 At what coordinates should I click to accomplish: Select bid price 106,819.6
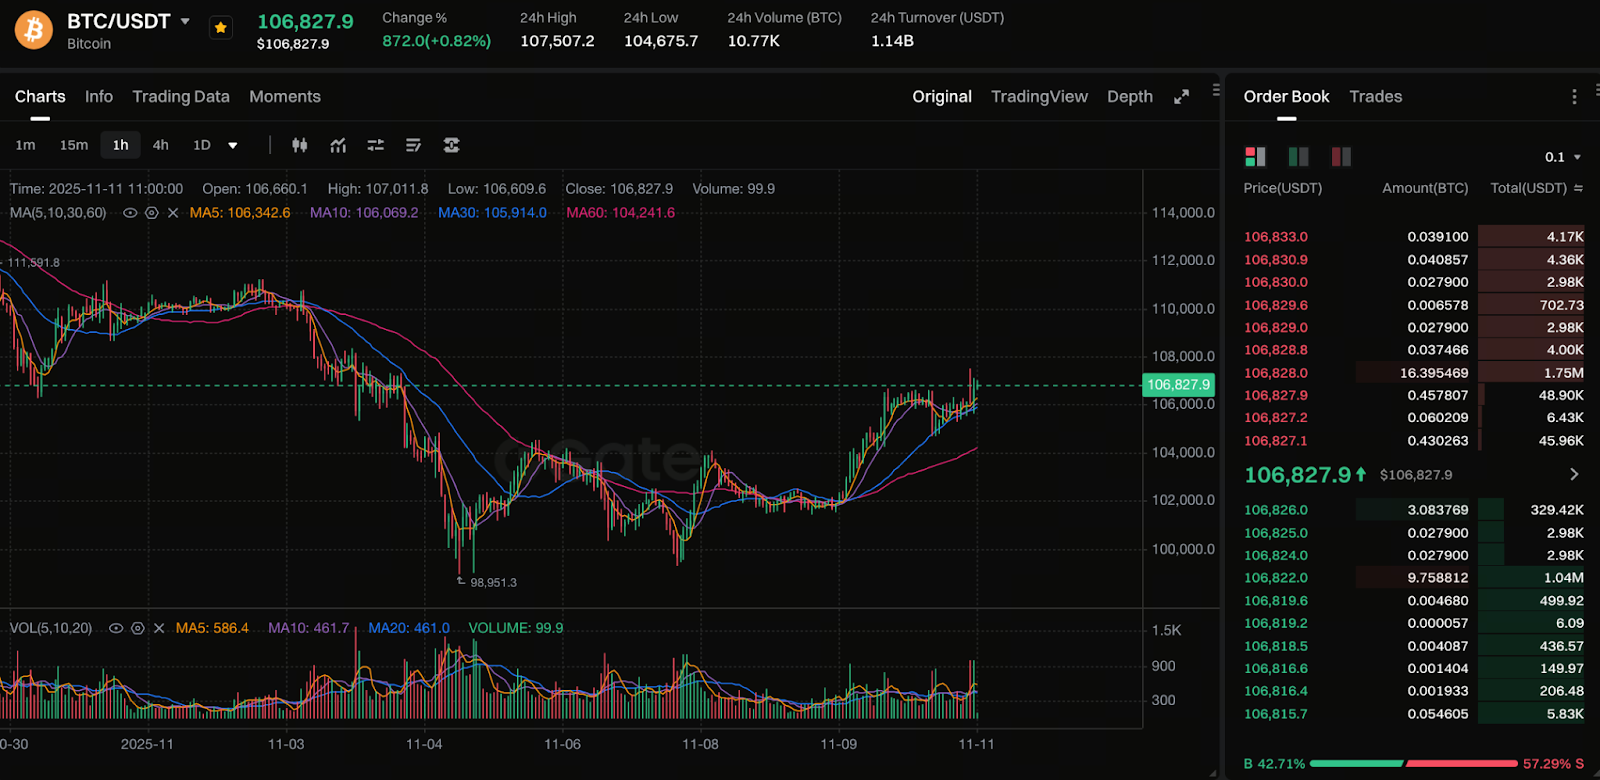pos(1276,601)
